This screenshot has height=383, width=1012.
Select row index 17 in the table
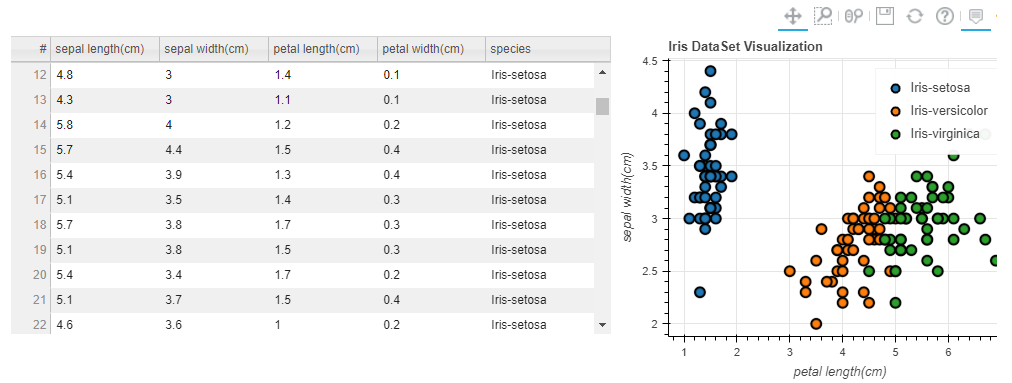(x=31, y=200)
